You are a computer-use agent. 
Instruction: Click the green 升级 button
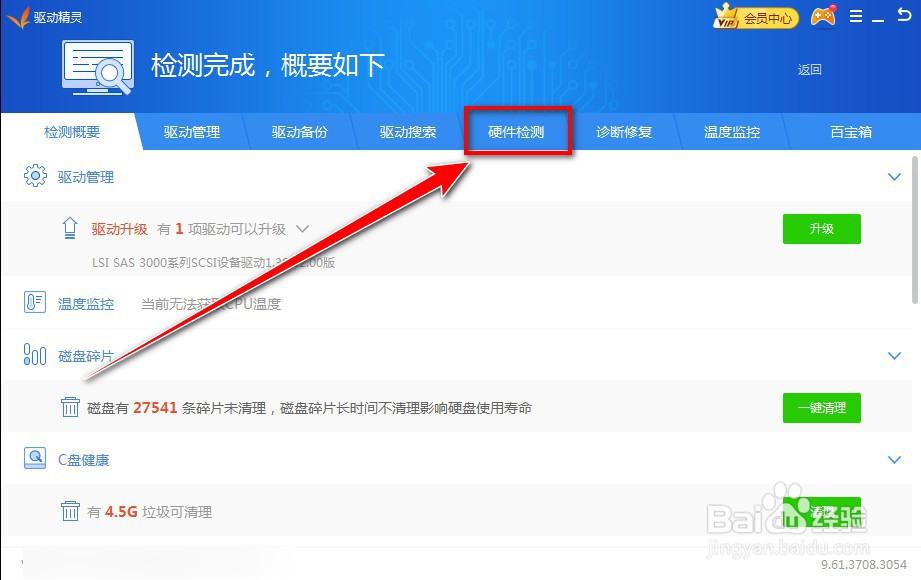(x=821, y=228)
